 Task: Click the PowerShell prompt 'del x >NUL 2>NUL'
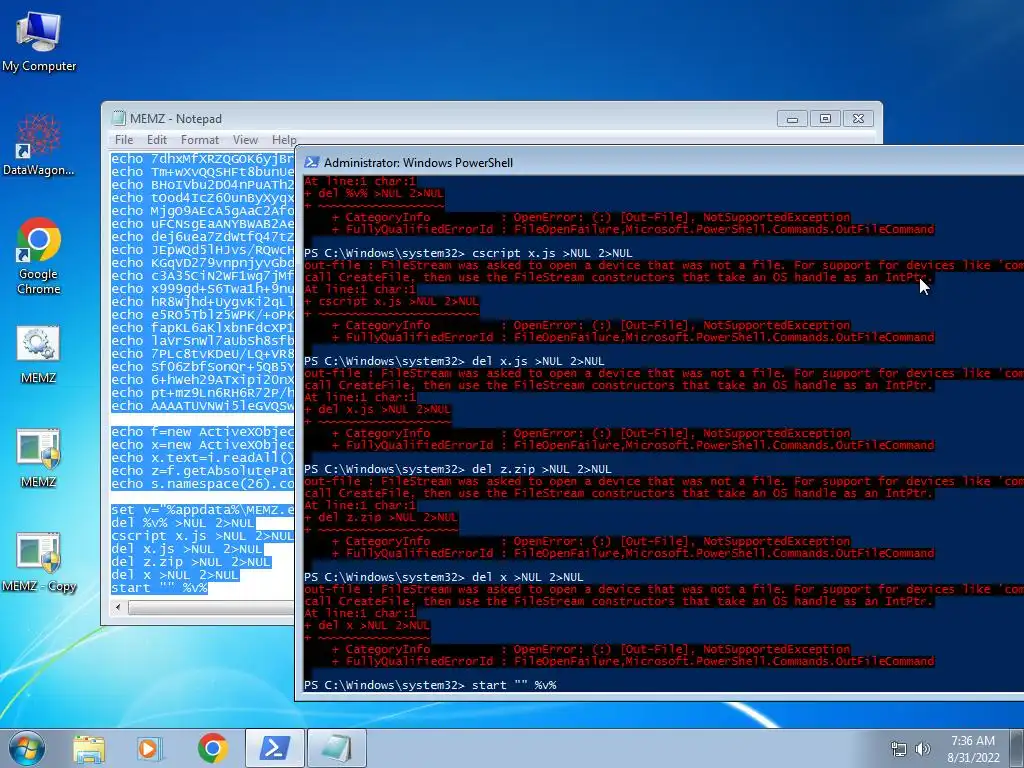[443, 577]
